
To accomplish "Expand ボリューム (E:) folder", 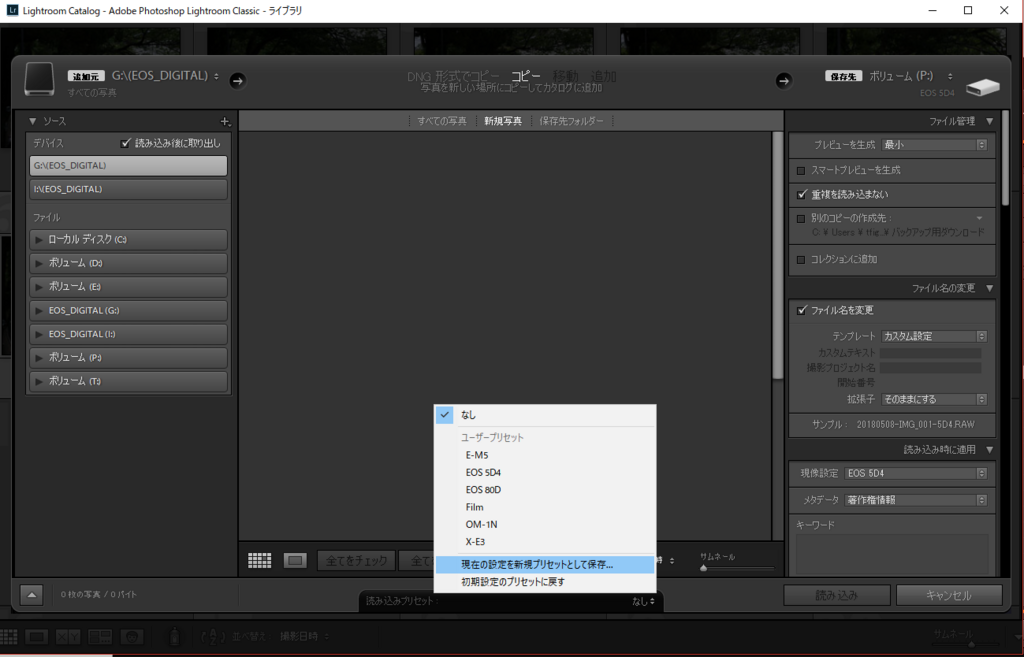I will tap(39, 287).
